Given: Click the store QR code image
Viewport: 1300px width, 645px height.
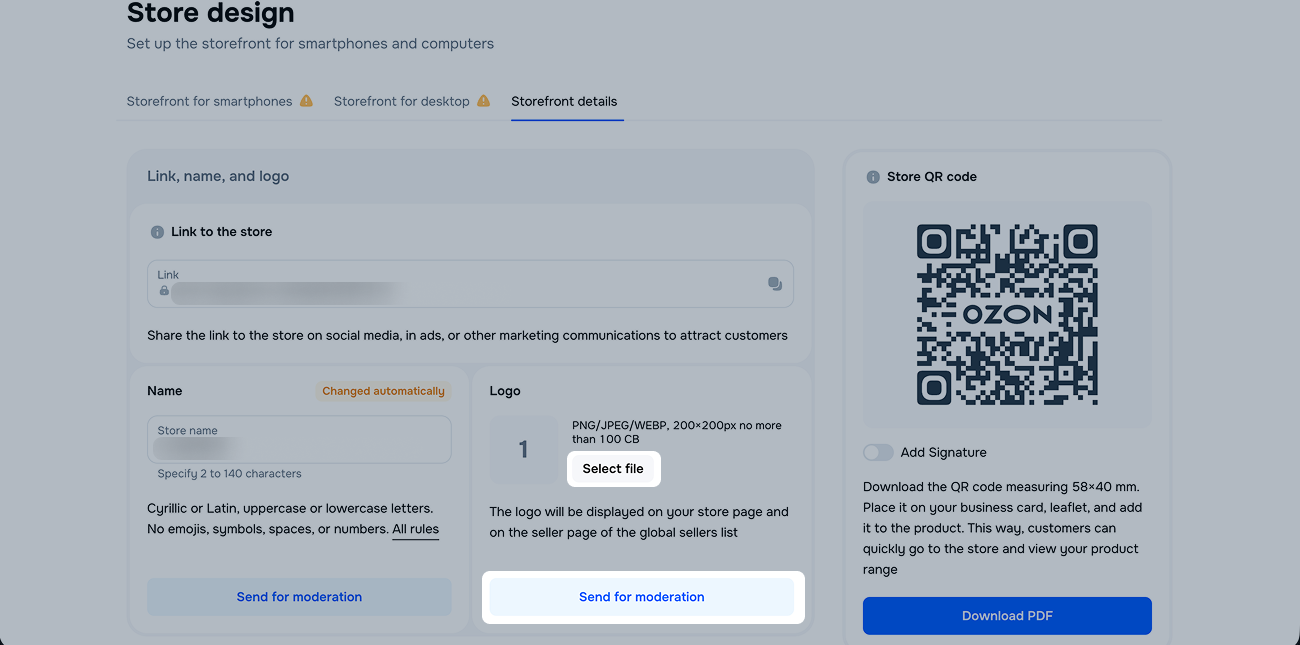Looking at the screenshot, I should 1007,314.
